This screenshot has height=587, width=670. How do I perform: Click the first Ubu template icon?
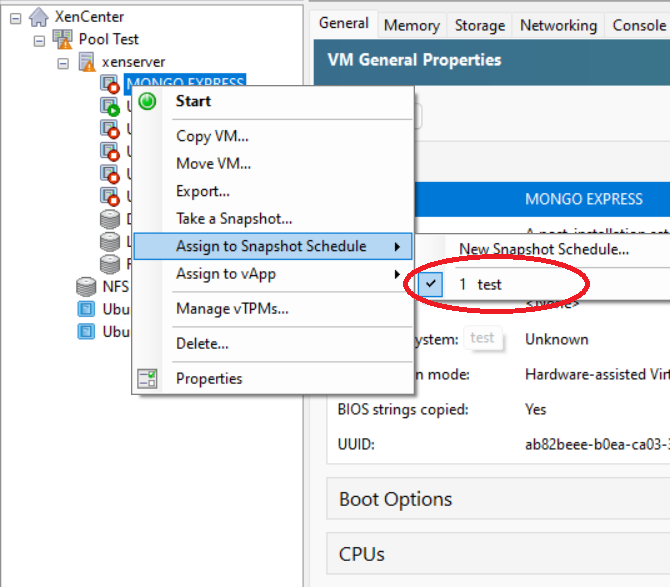(86, 309)
